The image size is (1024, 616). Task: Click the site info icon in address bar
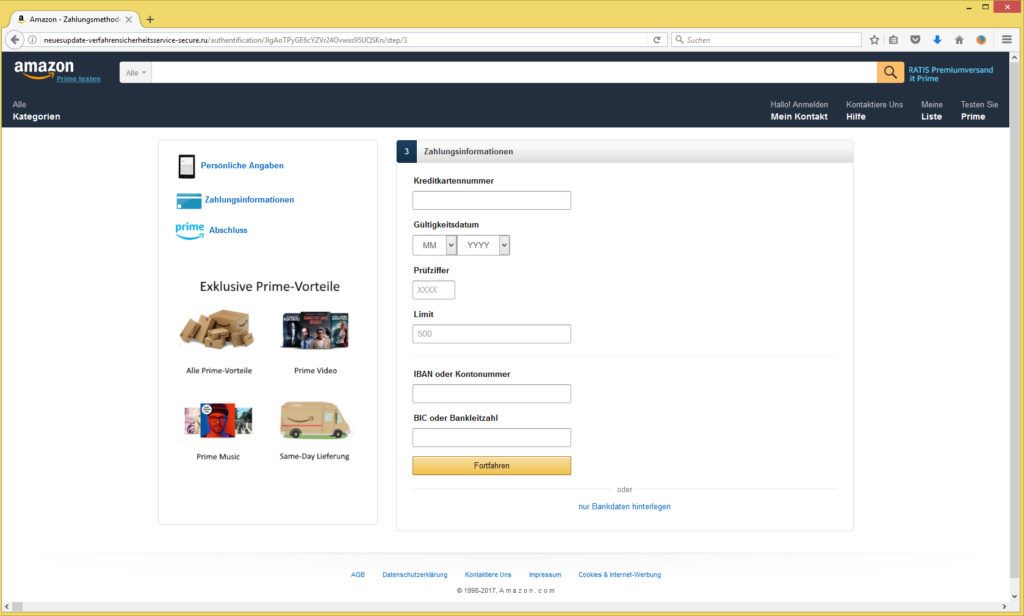[33, 40]
